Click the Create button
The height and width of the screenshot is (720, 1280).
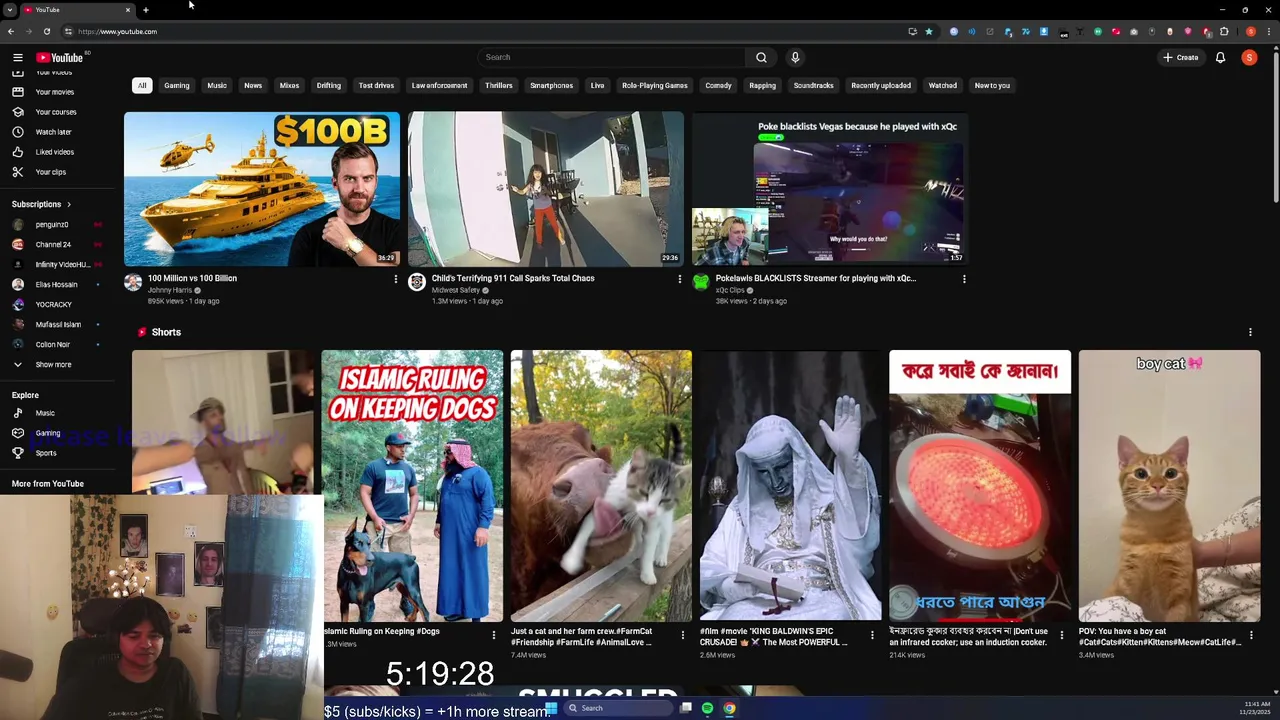coord(1180,58)
